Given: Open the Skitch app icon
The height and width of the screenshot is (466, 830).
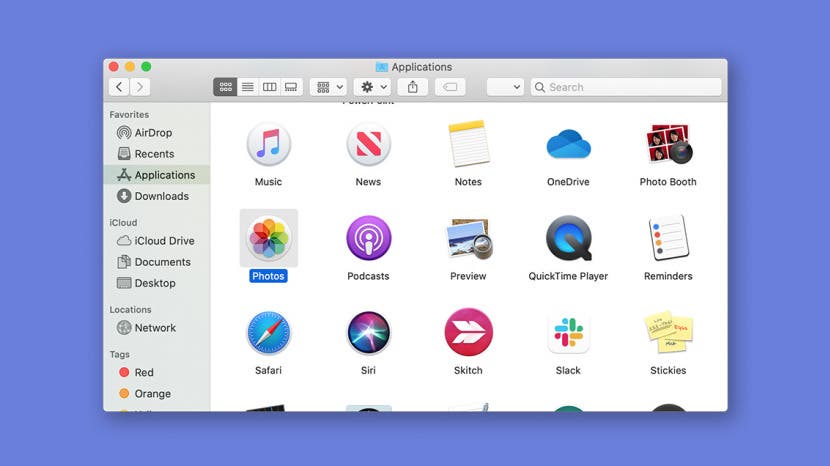Looking at the screenshot, I should (x=468, y=332).
